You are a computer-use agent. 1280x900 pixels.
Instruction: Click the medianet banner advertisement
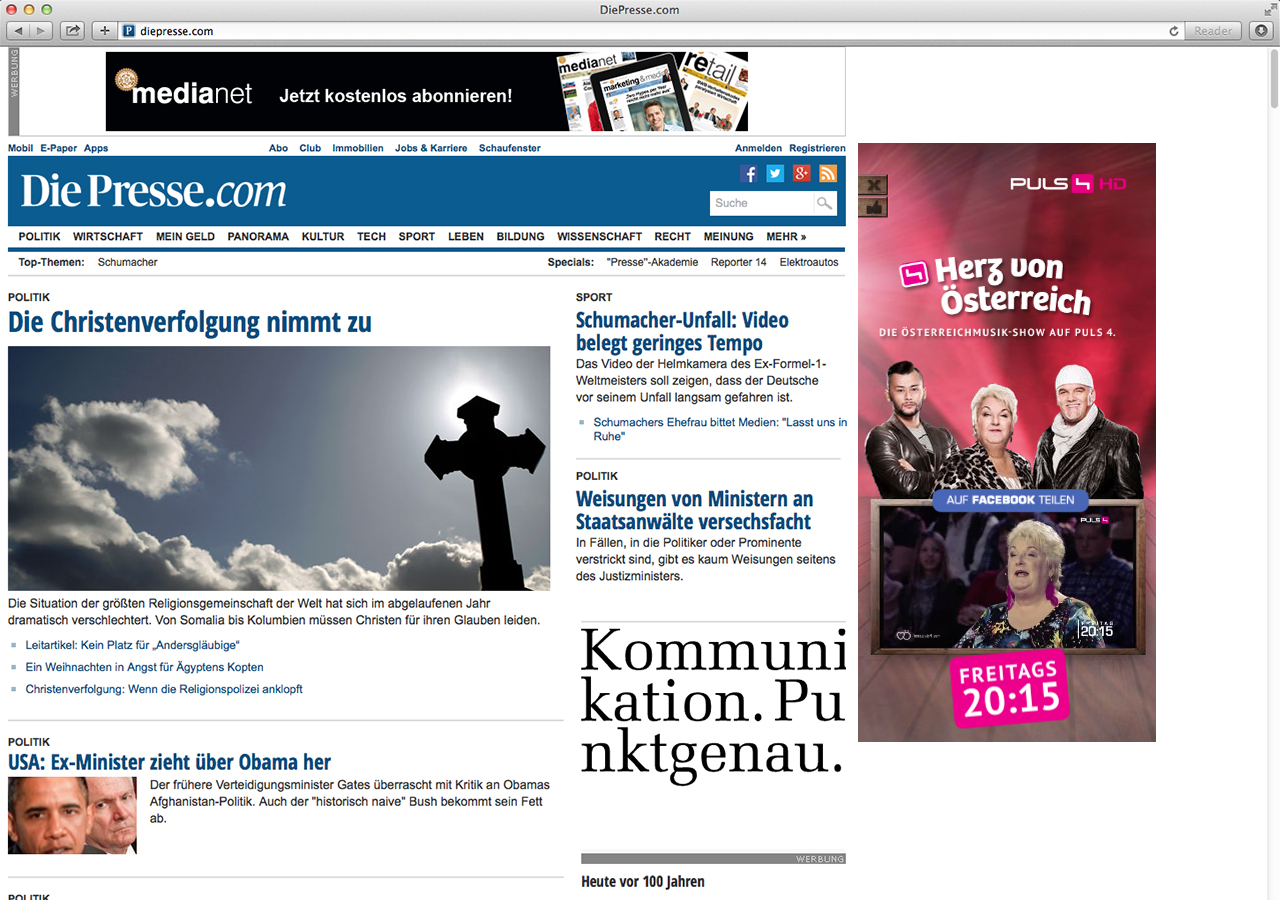pyautogui.click(x=427, y=92)
